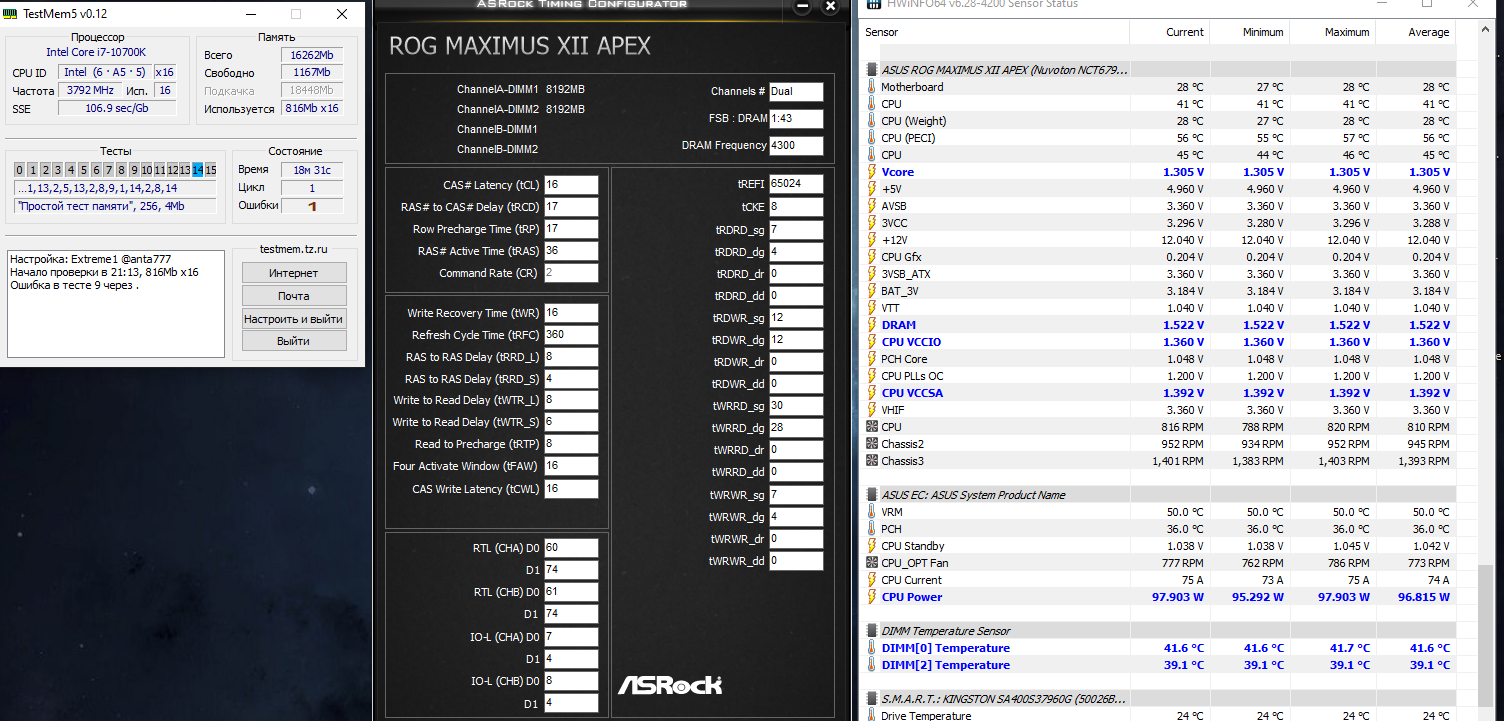Click the elapsed time value 18м 31с

311,170
